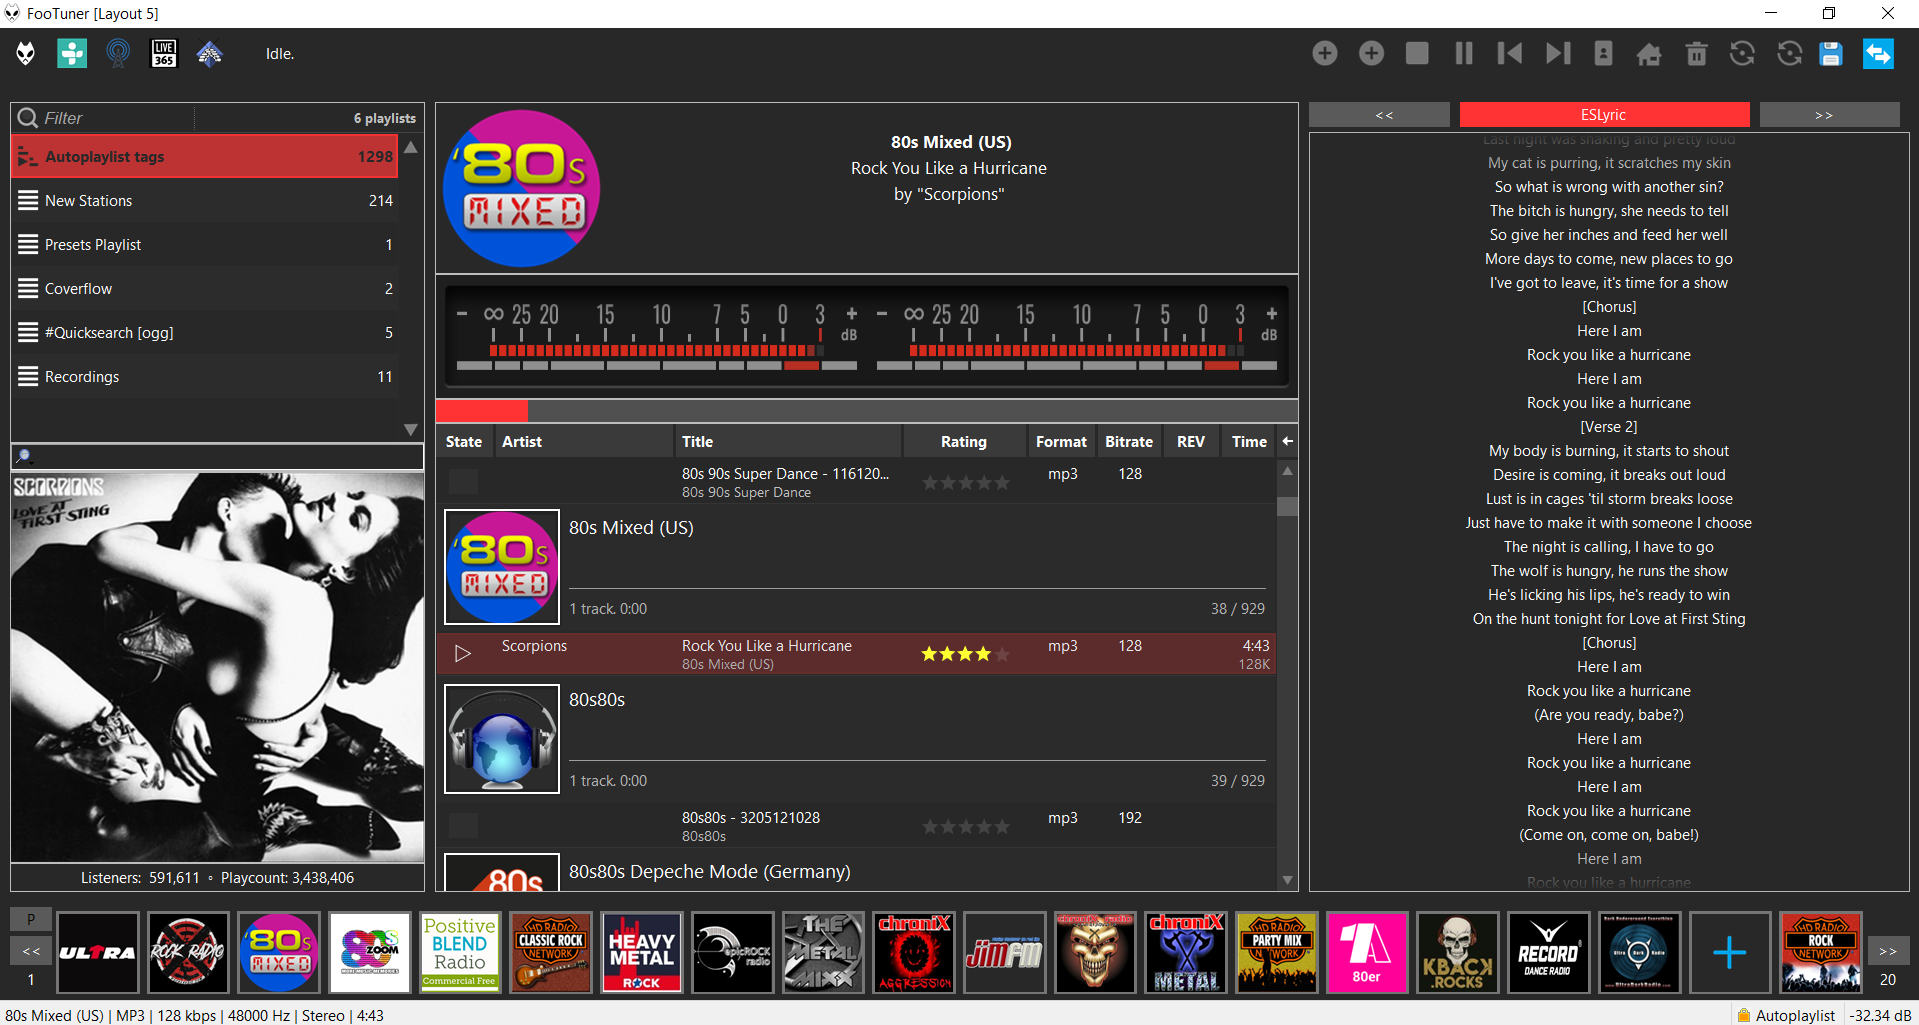1919x1025 pixels.
Task: Sort tracks by the Artist column header
Action: [x=584, y=441]
